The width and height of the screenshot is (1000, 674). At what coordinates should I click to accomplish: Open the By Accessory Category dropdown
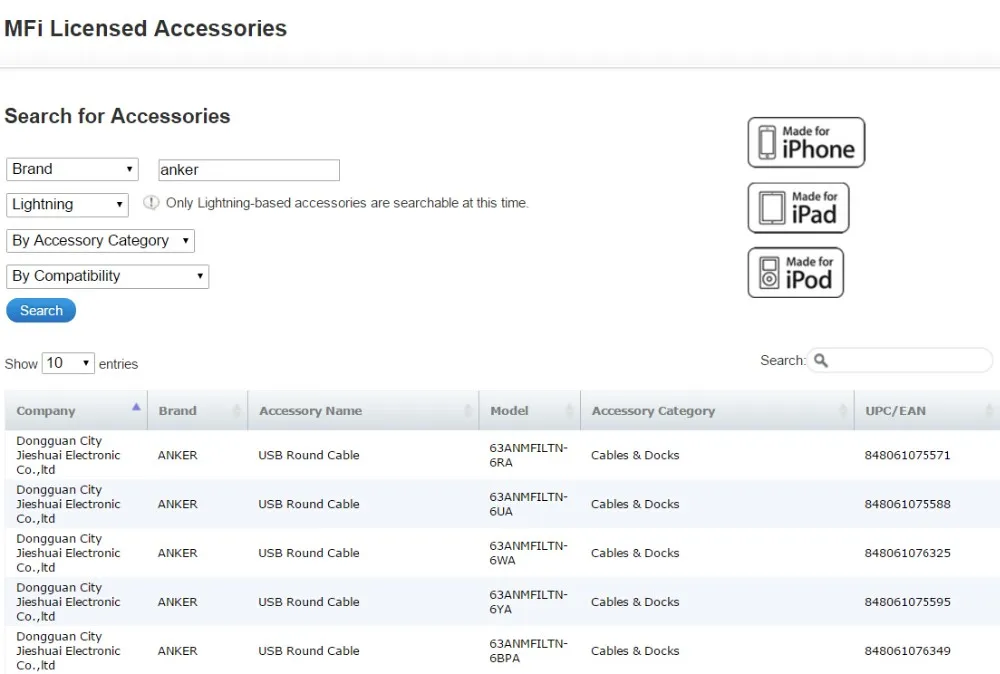[100, 240]
